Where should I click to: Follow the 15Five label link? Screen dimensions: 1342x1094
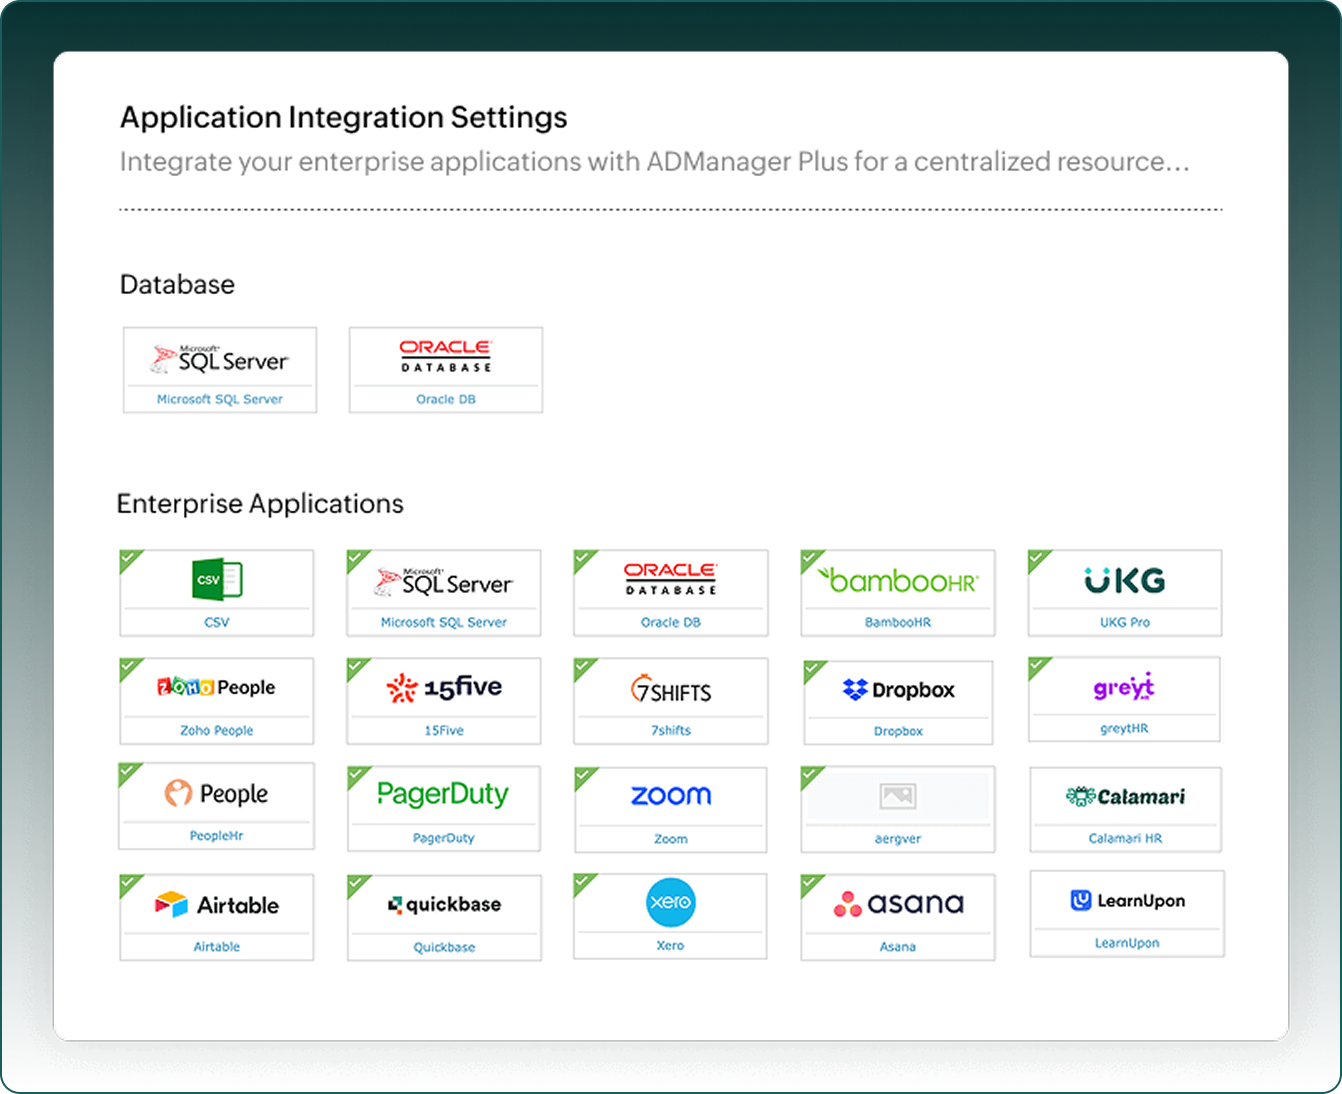point(444,730)
